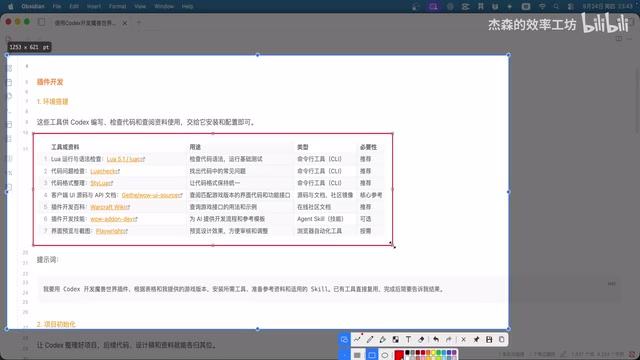Open the large red current-color picker

399,355
